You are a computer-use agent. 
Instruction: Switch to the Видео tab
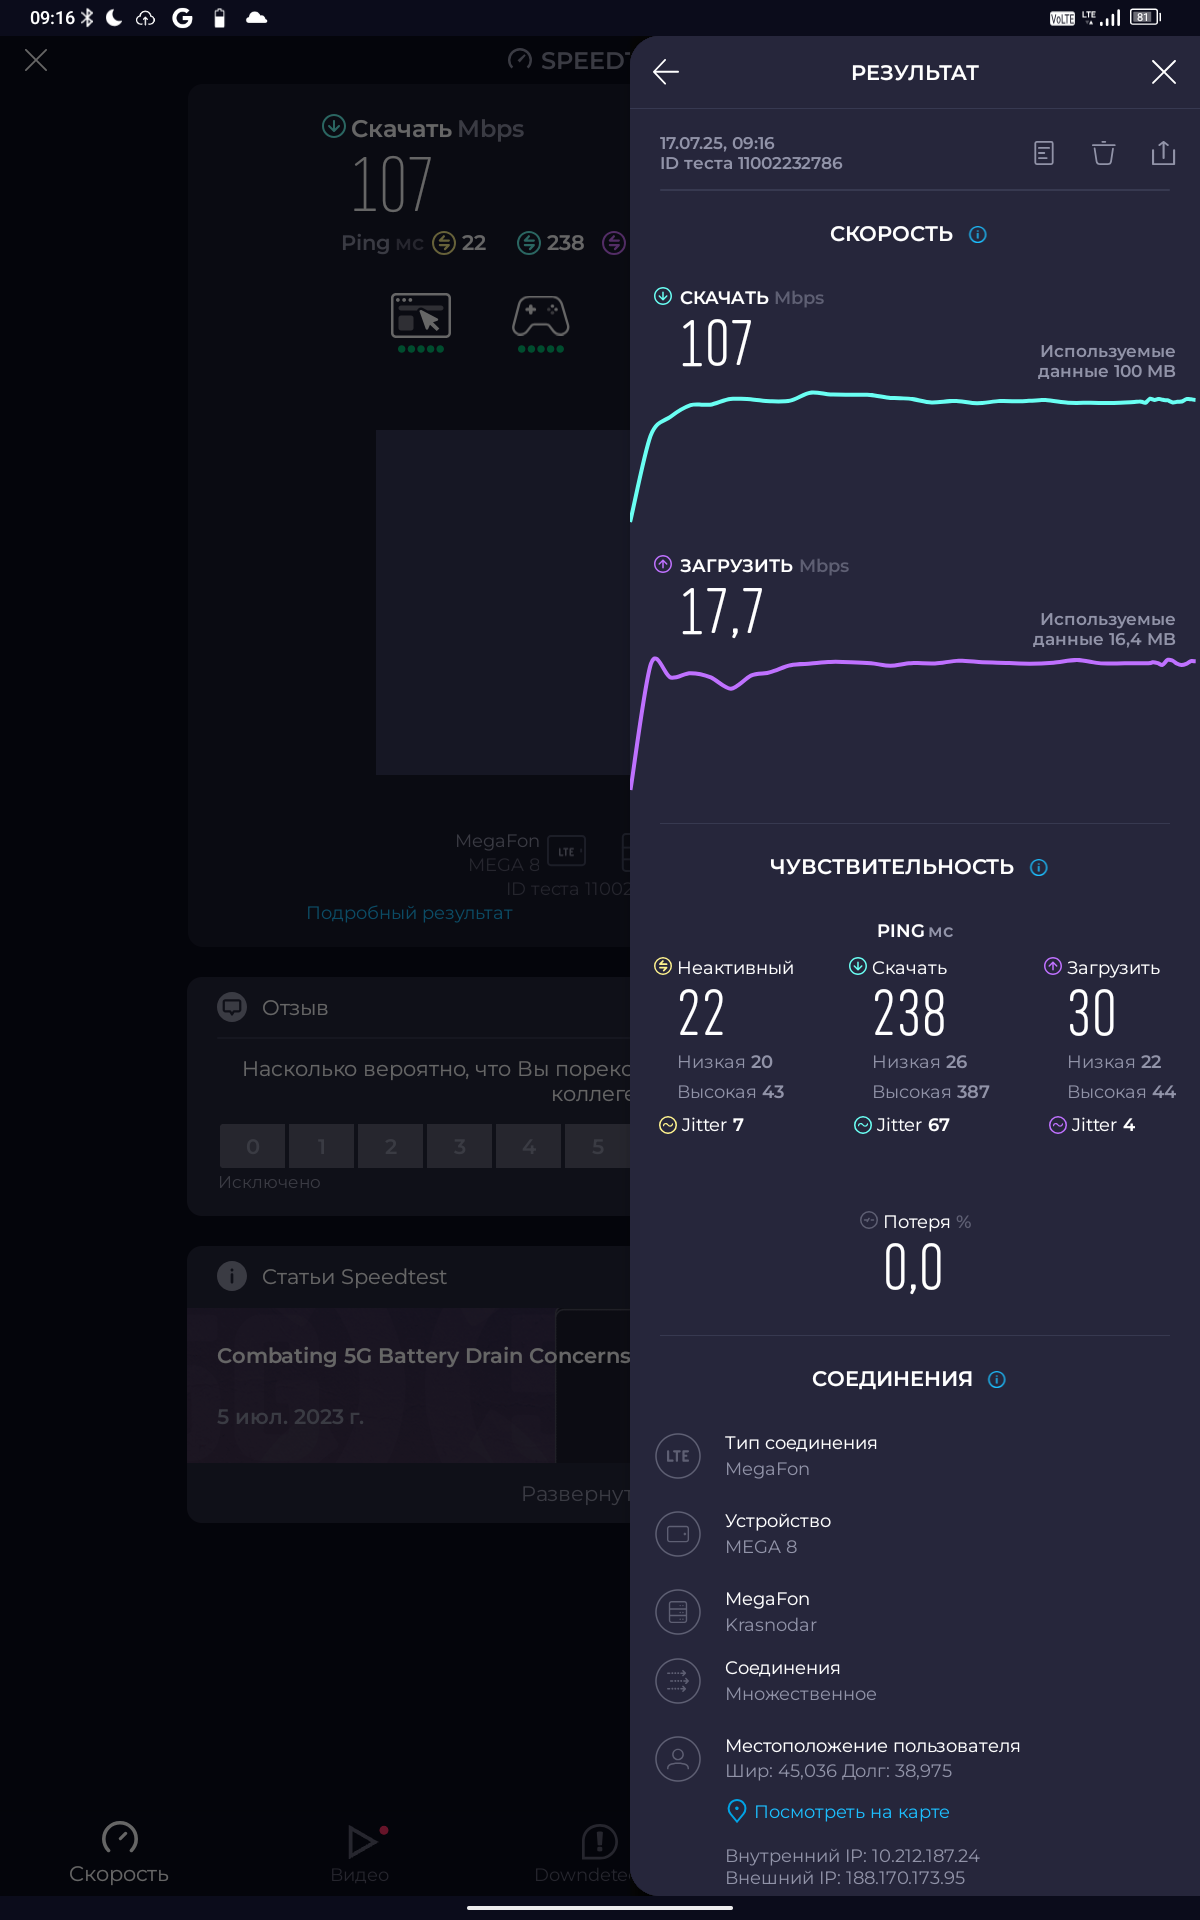(x=360, y=1853)
